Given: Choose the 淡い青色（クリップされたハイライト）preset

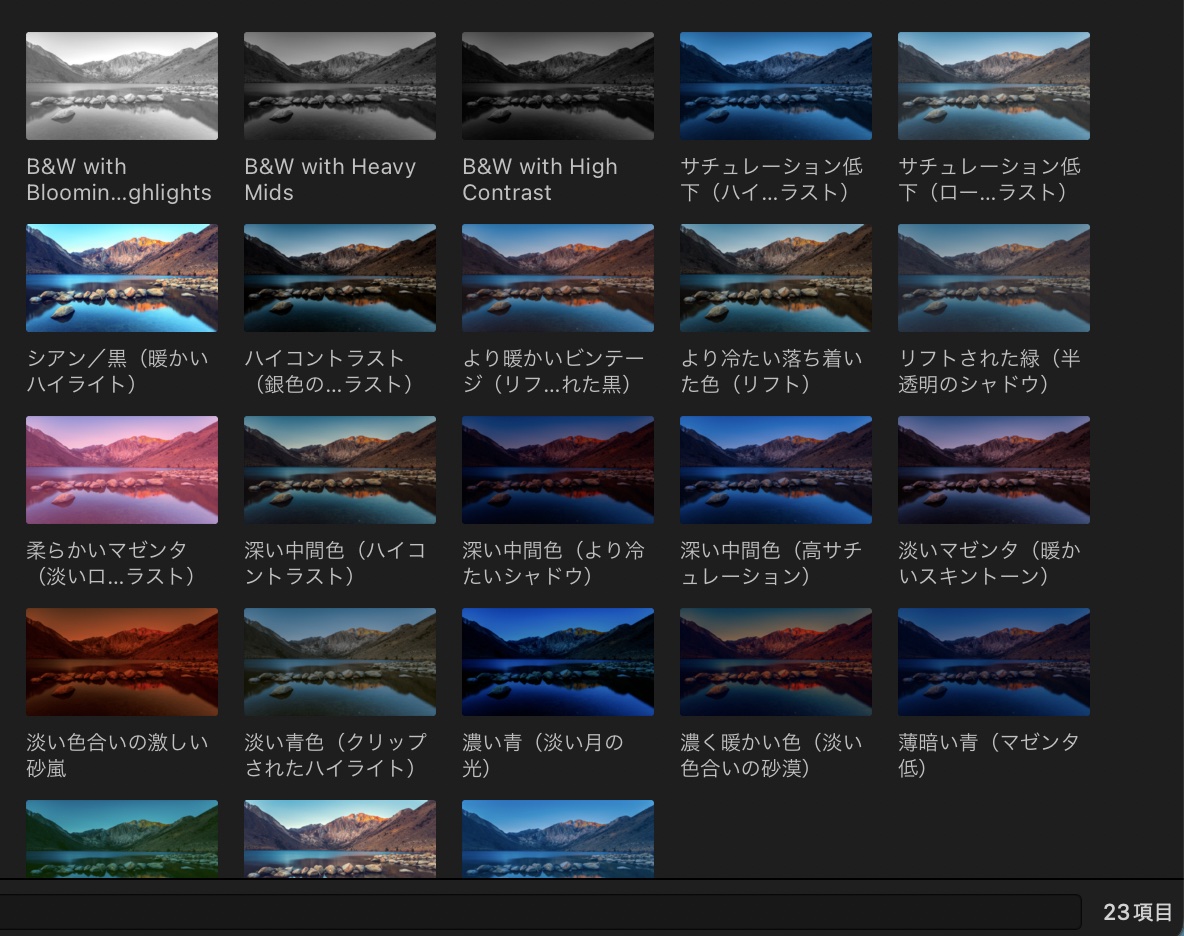Looking at the screenshot, I should pyautogui.click(x=340, y=662).
